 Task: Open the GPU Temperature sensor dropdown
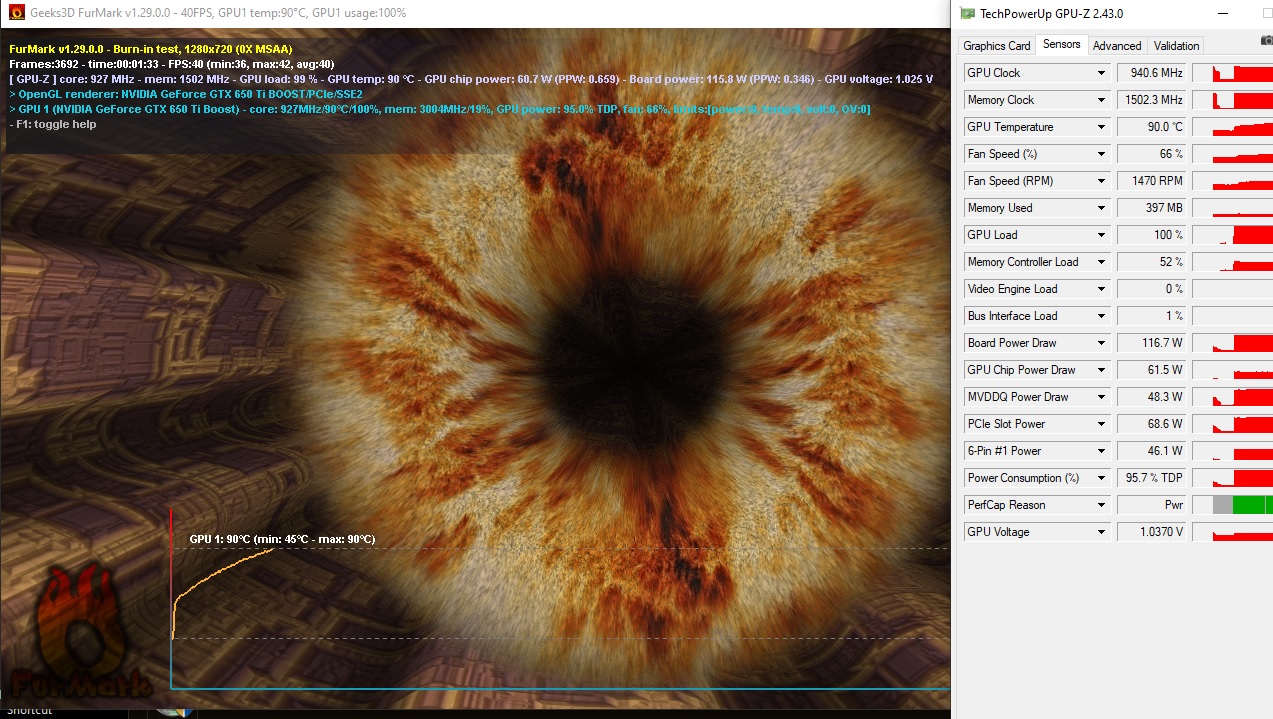pyautogui.click(x=1102, y=127)
